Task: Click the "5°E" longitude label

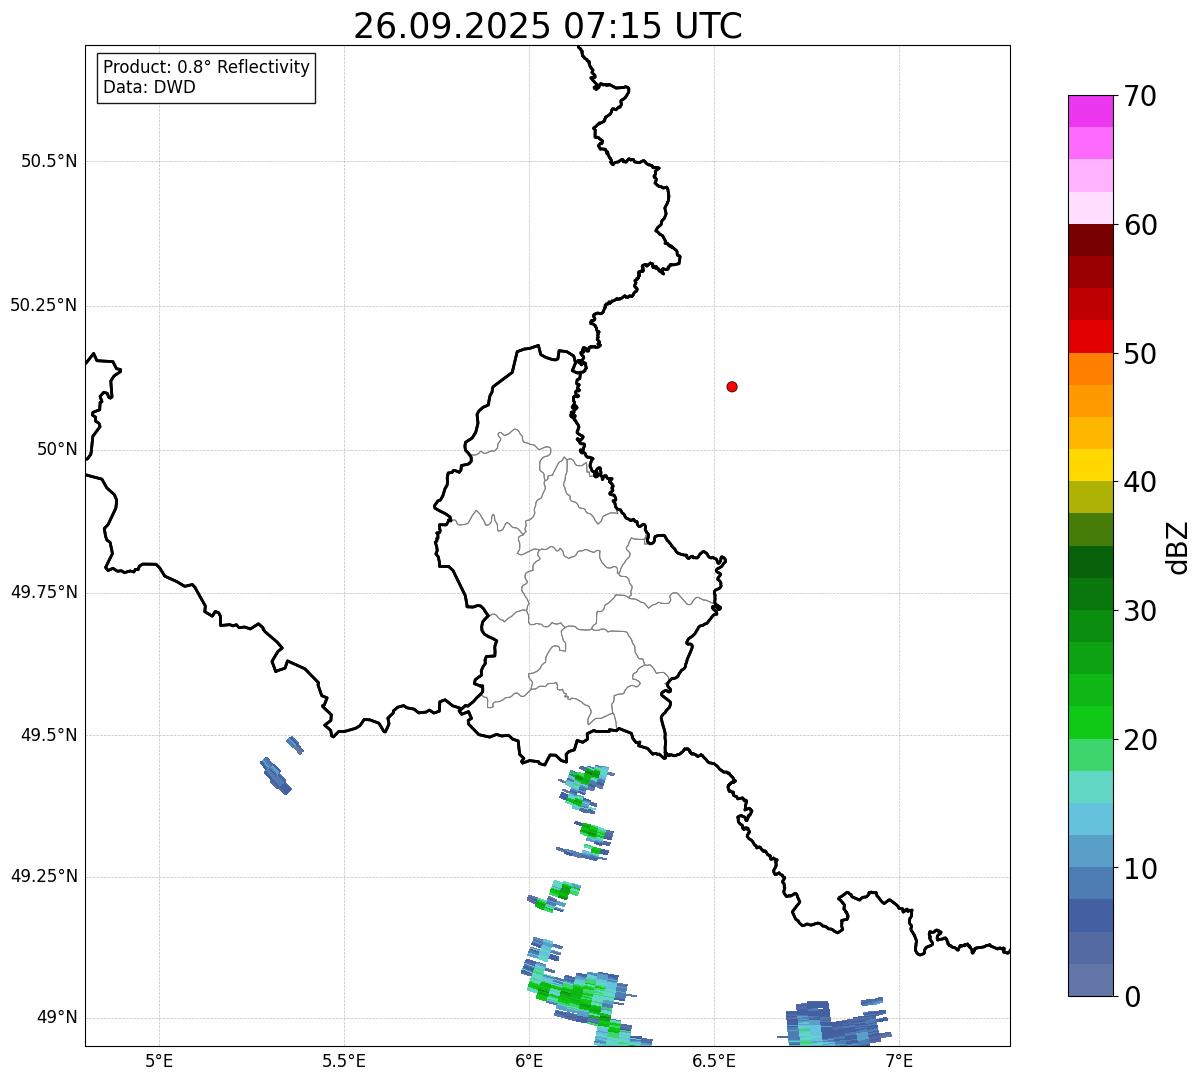Action: [x=159, y=1060]
